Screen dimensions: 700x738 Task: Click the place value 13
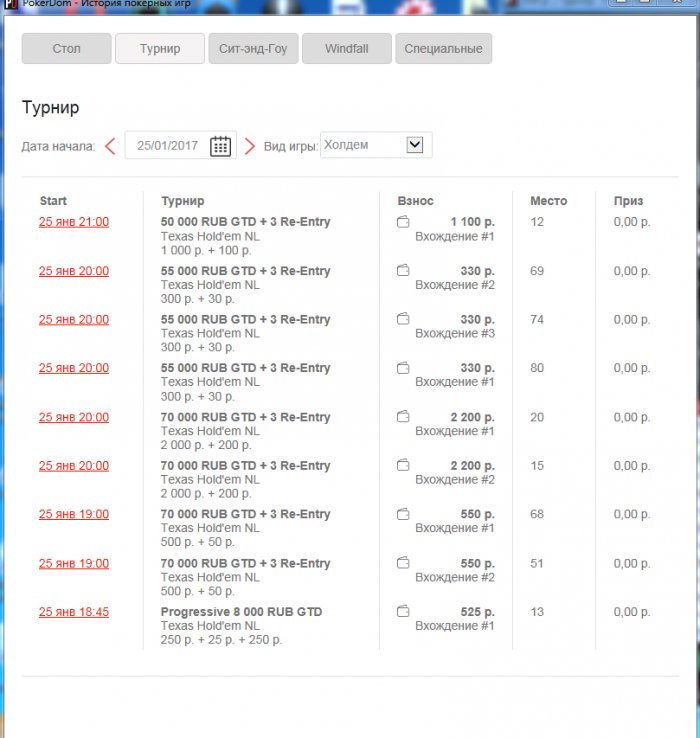point(537,612)
